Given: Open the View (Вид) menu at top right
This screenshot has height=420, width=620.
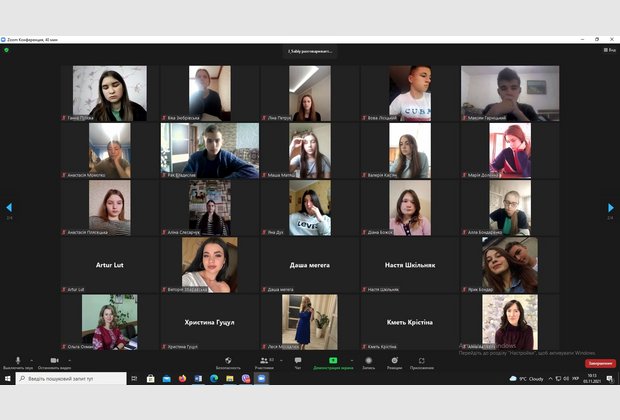Looking at the screenshot, I should 608,50.
